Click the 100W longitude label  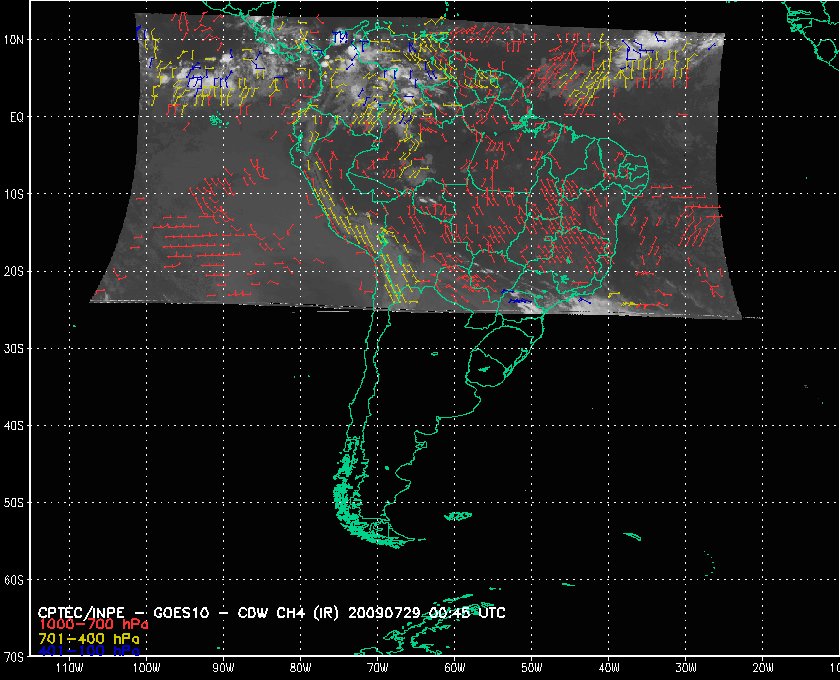click(x=145, y=668)
